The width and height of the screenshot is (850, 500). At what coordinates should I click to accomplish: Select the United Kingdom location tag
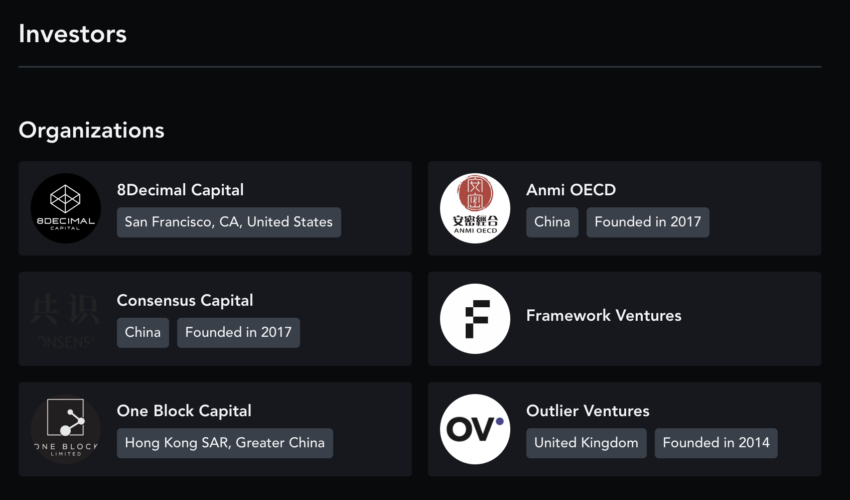586,443
